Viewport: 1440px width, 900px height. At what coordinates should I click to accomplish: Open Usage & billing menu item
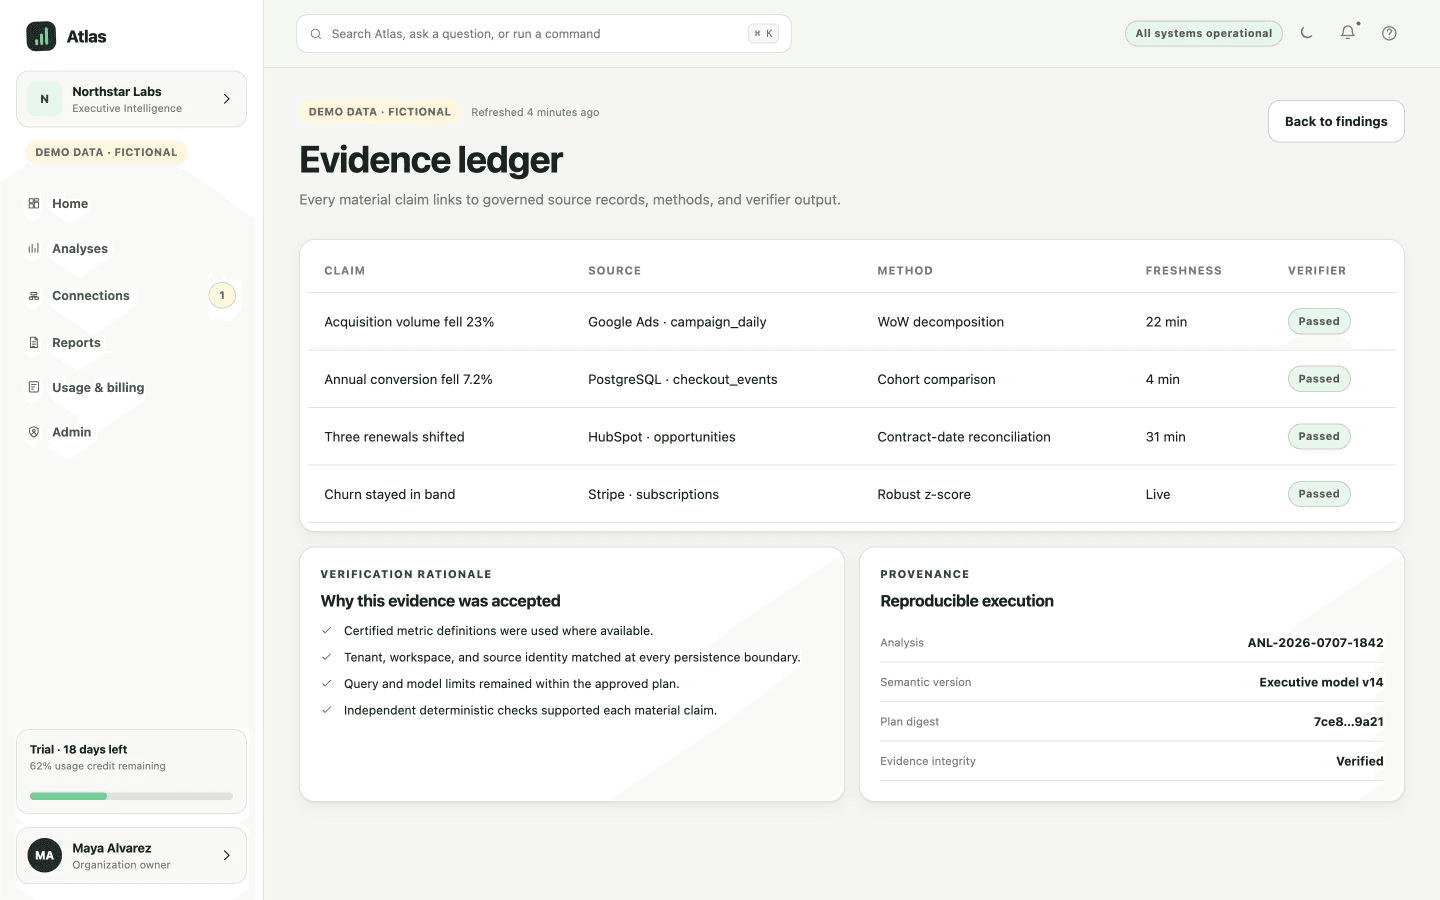[x=131, y=387]
